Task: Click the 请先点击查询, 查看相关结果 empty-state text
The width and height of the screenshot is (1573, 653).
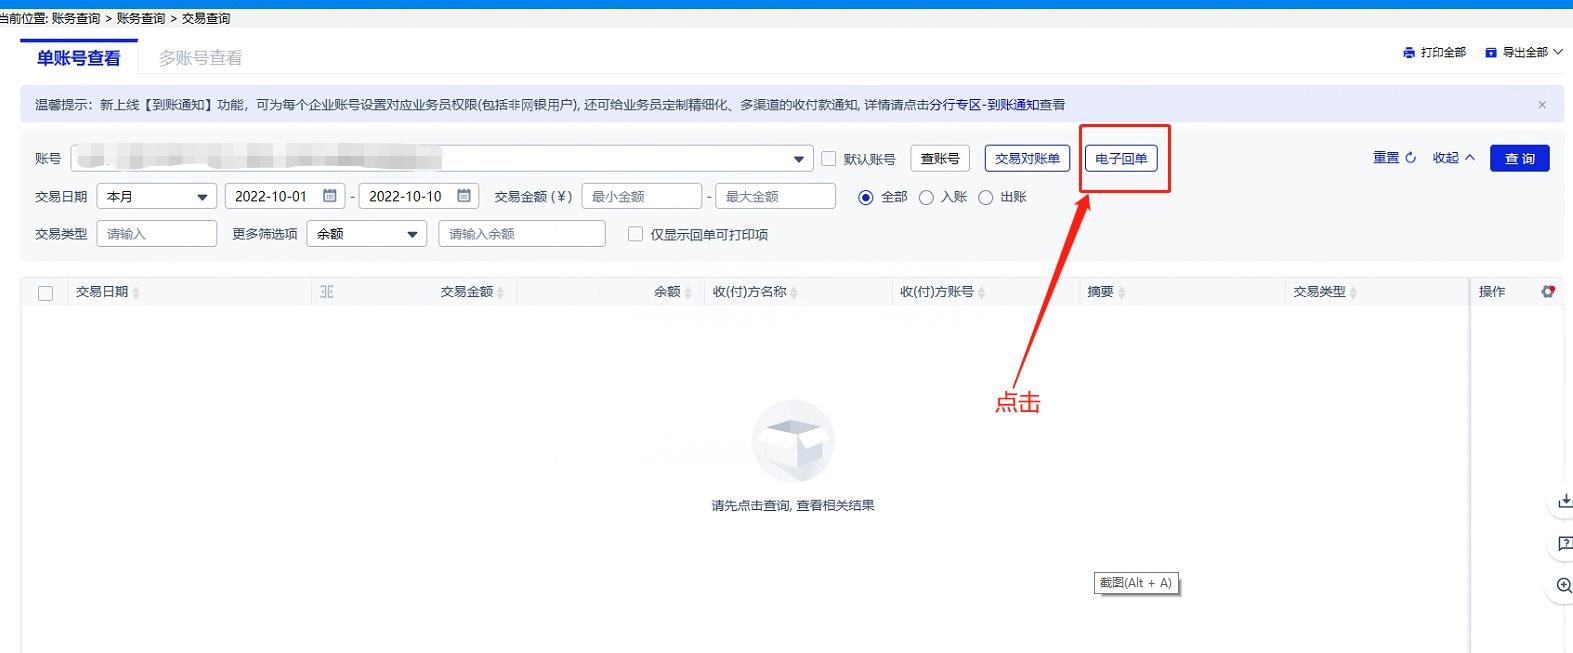Action: 793,506
